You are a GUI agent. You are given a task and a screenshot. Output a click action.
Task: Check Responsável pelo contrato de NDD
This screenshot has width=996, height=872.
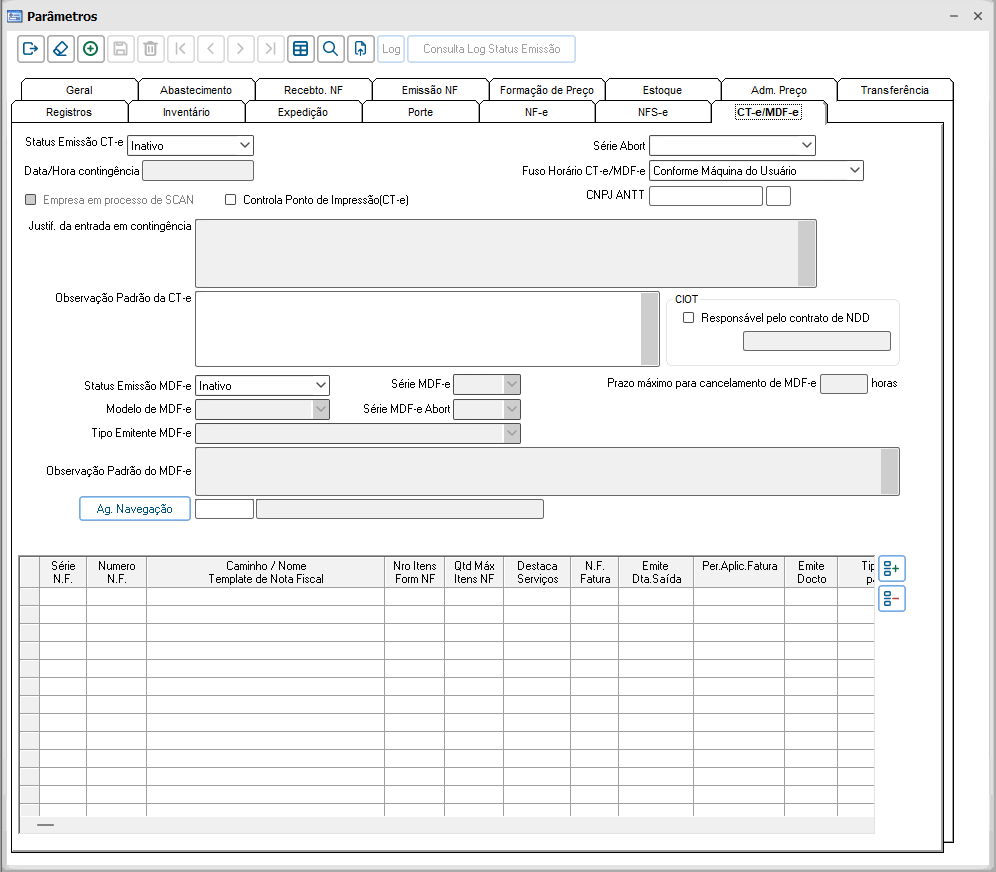(688, 318)
